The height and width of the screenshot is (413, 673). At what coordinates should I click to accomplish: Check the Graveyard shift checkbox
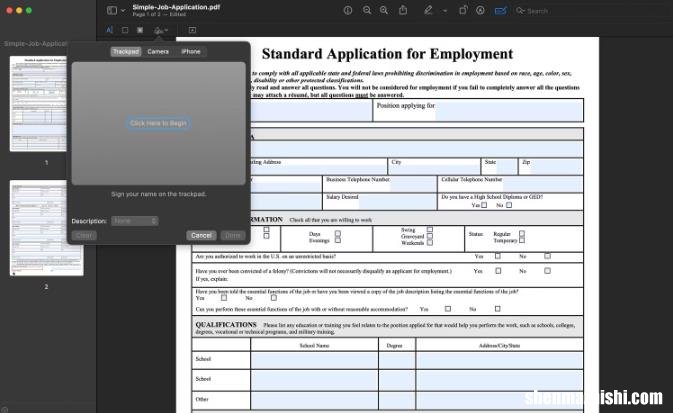pyautogui.click(x=430, y=236)
